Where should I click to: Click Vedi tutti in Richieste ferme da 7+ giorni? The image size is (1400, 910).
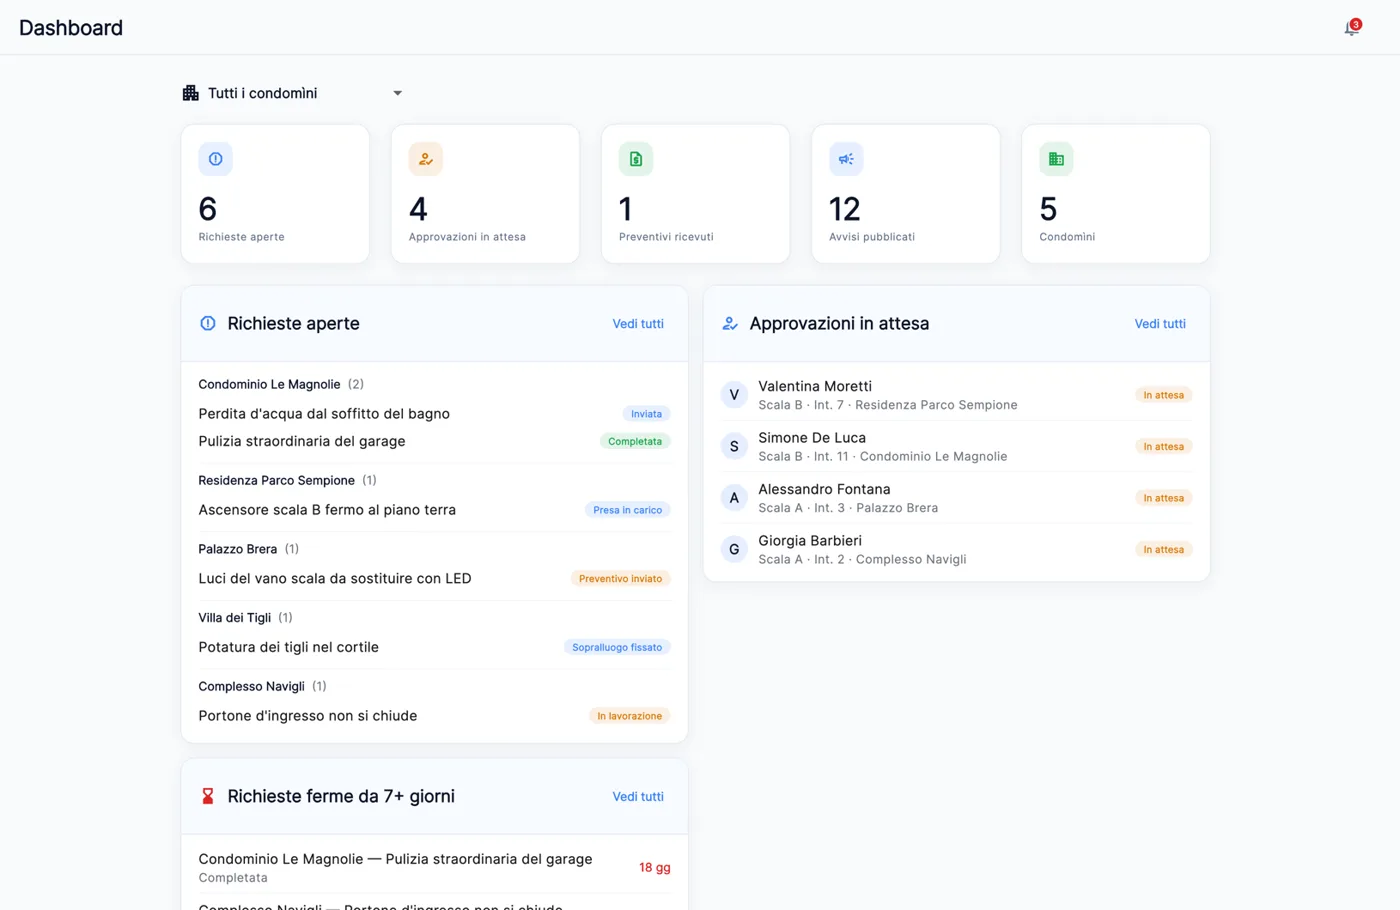coord(638,796)
